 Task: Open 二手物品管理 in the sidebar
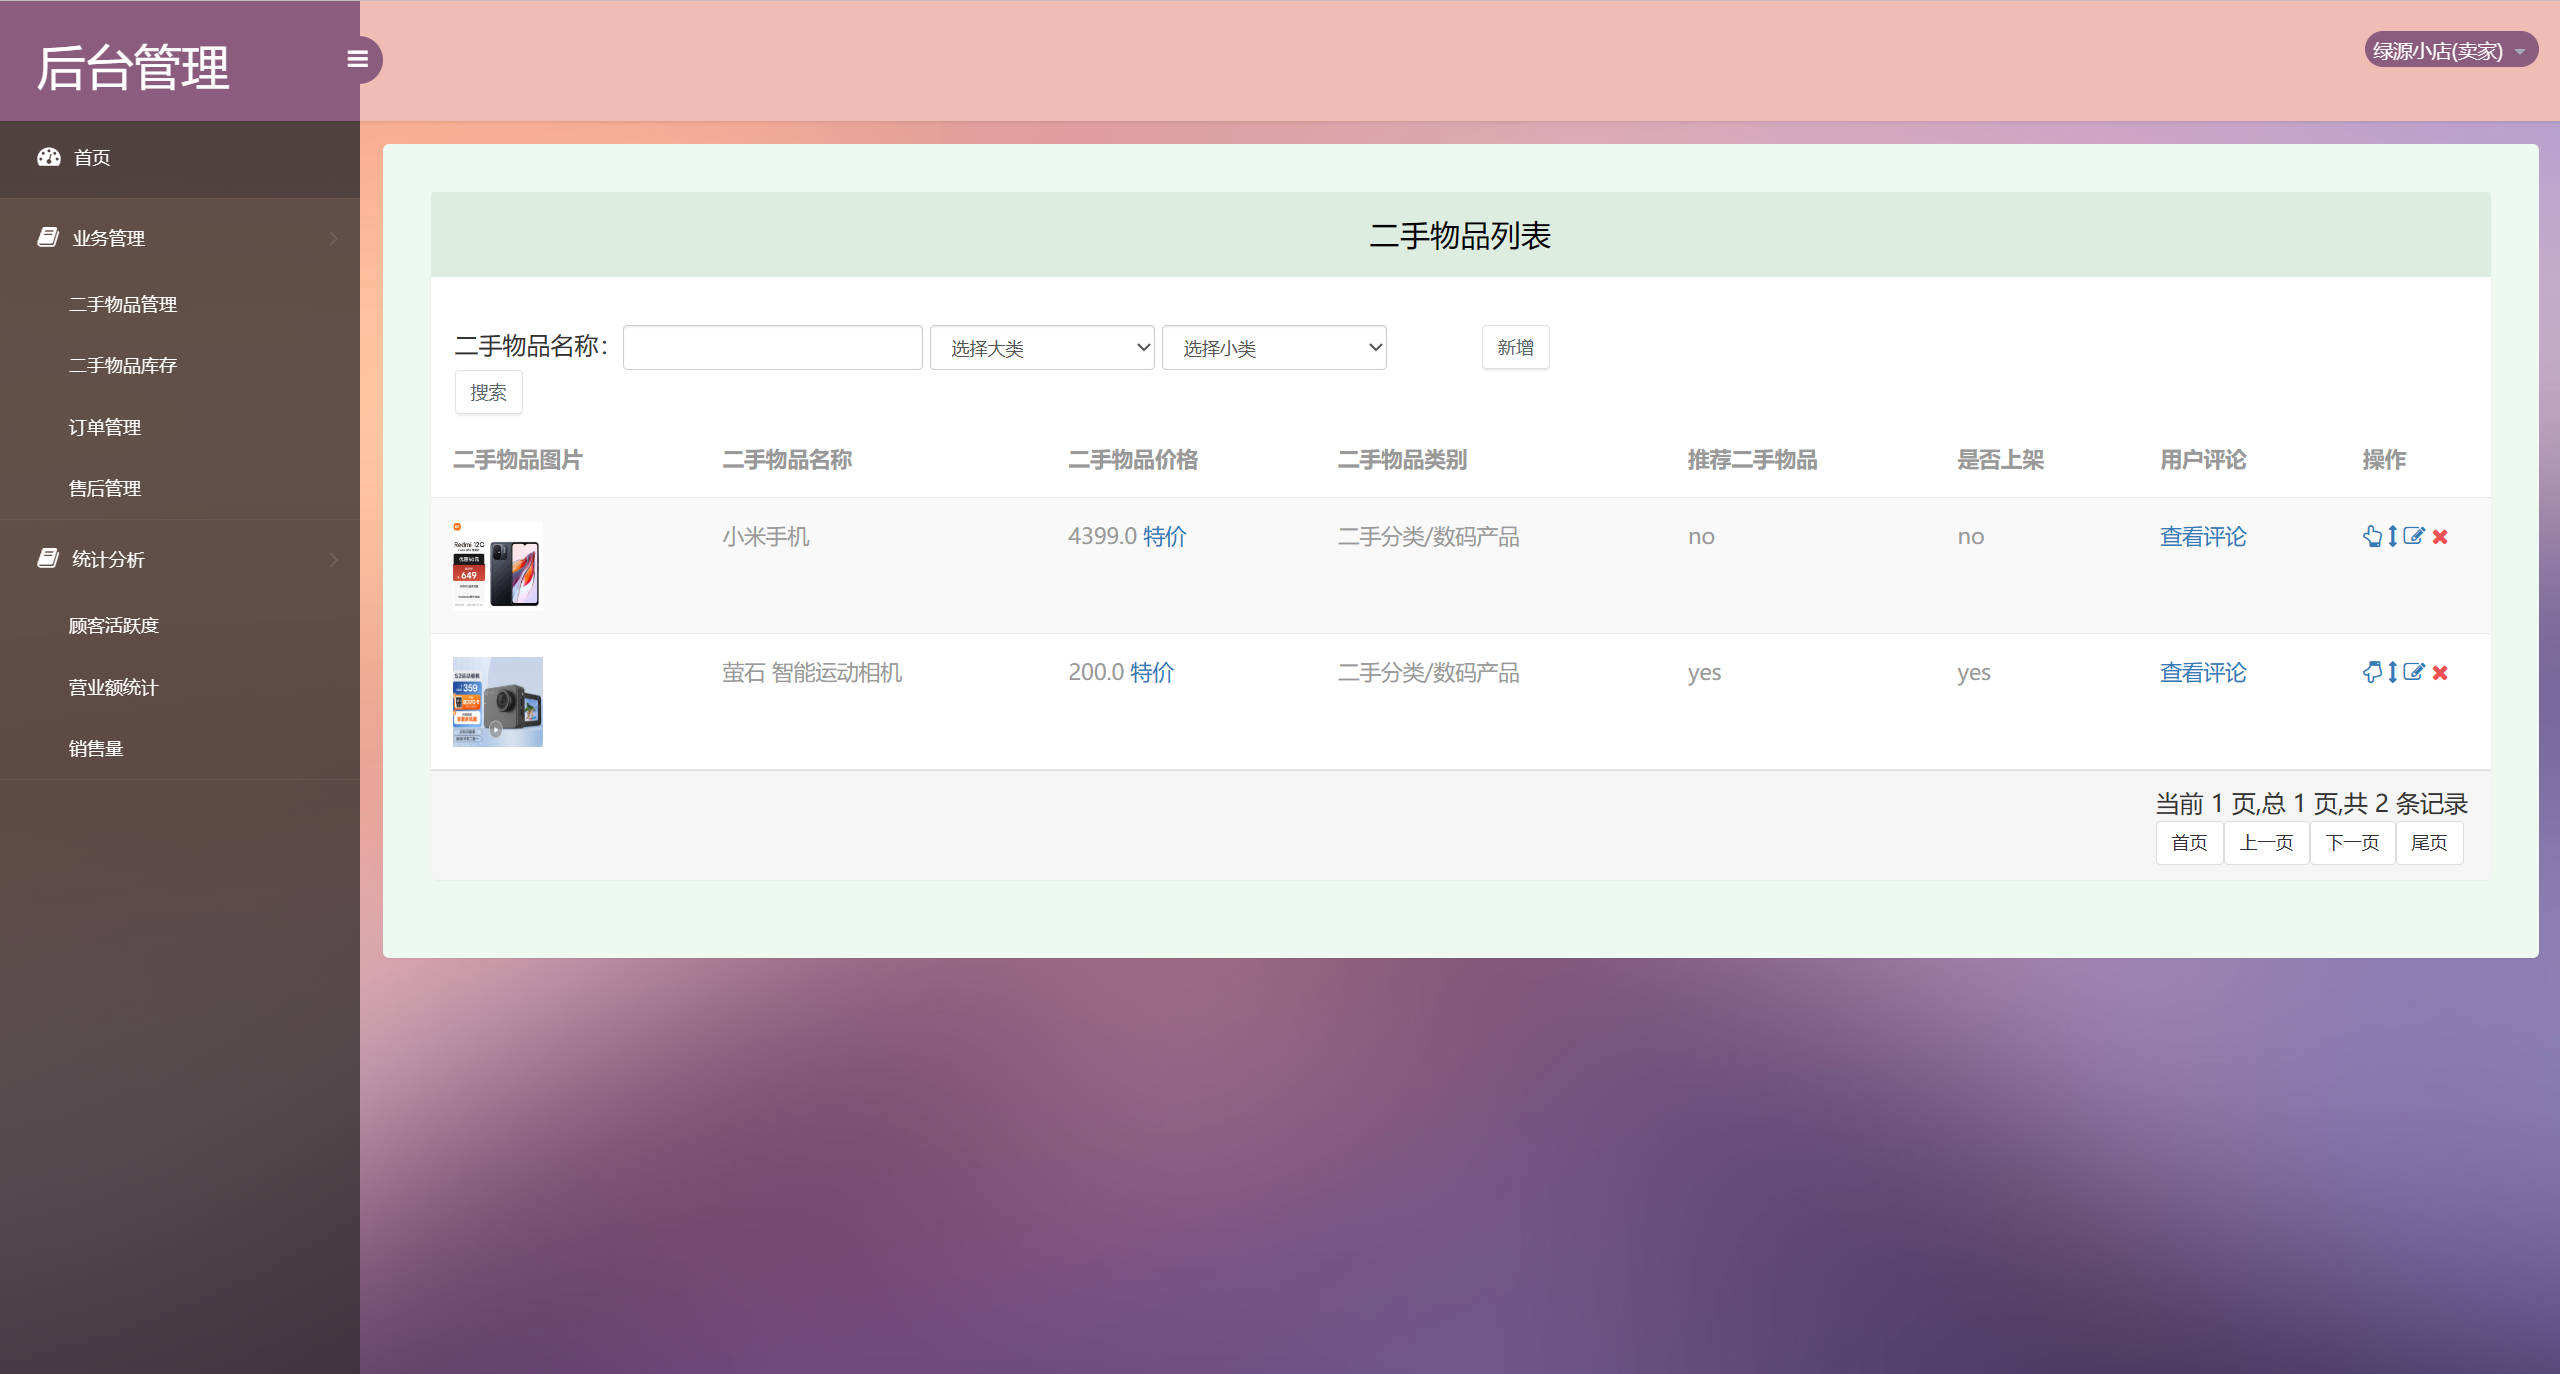pyautogui.click(x=124, y=304)
